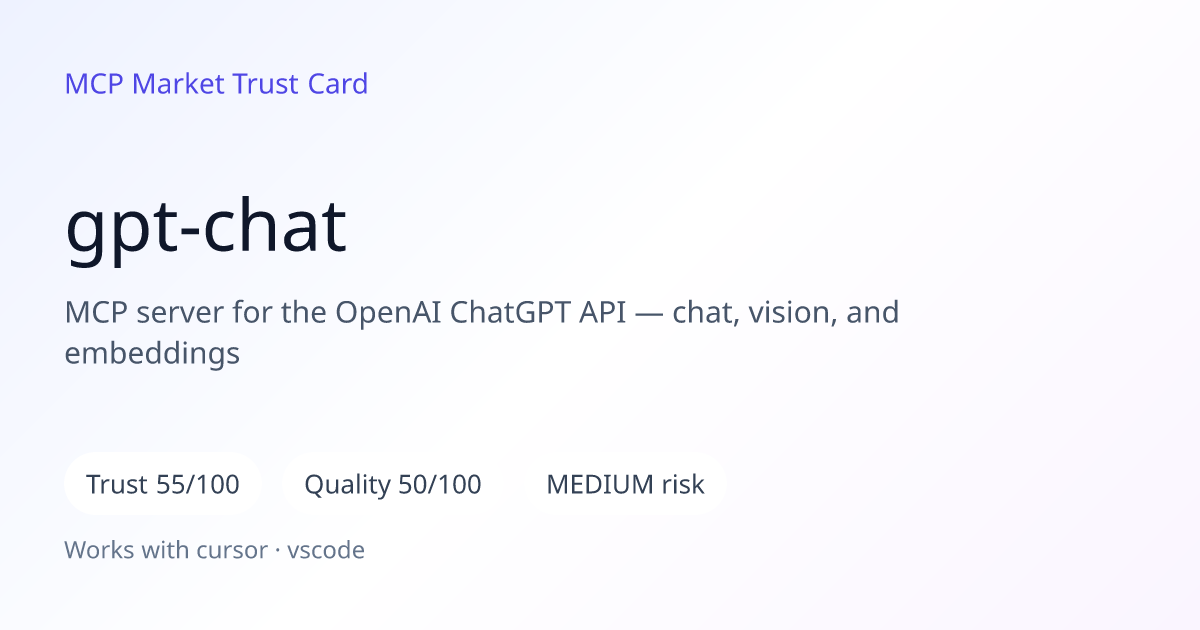Viewport: 1200px width, 630px height.
Task: Click the MEDIUM risk badge
Action: [625, 485]
